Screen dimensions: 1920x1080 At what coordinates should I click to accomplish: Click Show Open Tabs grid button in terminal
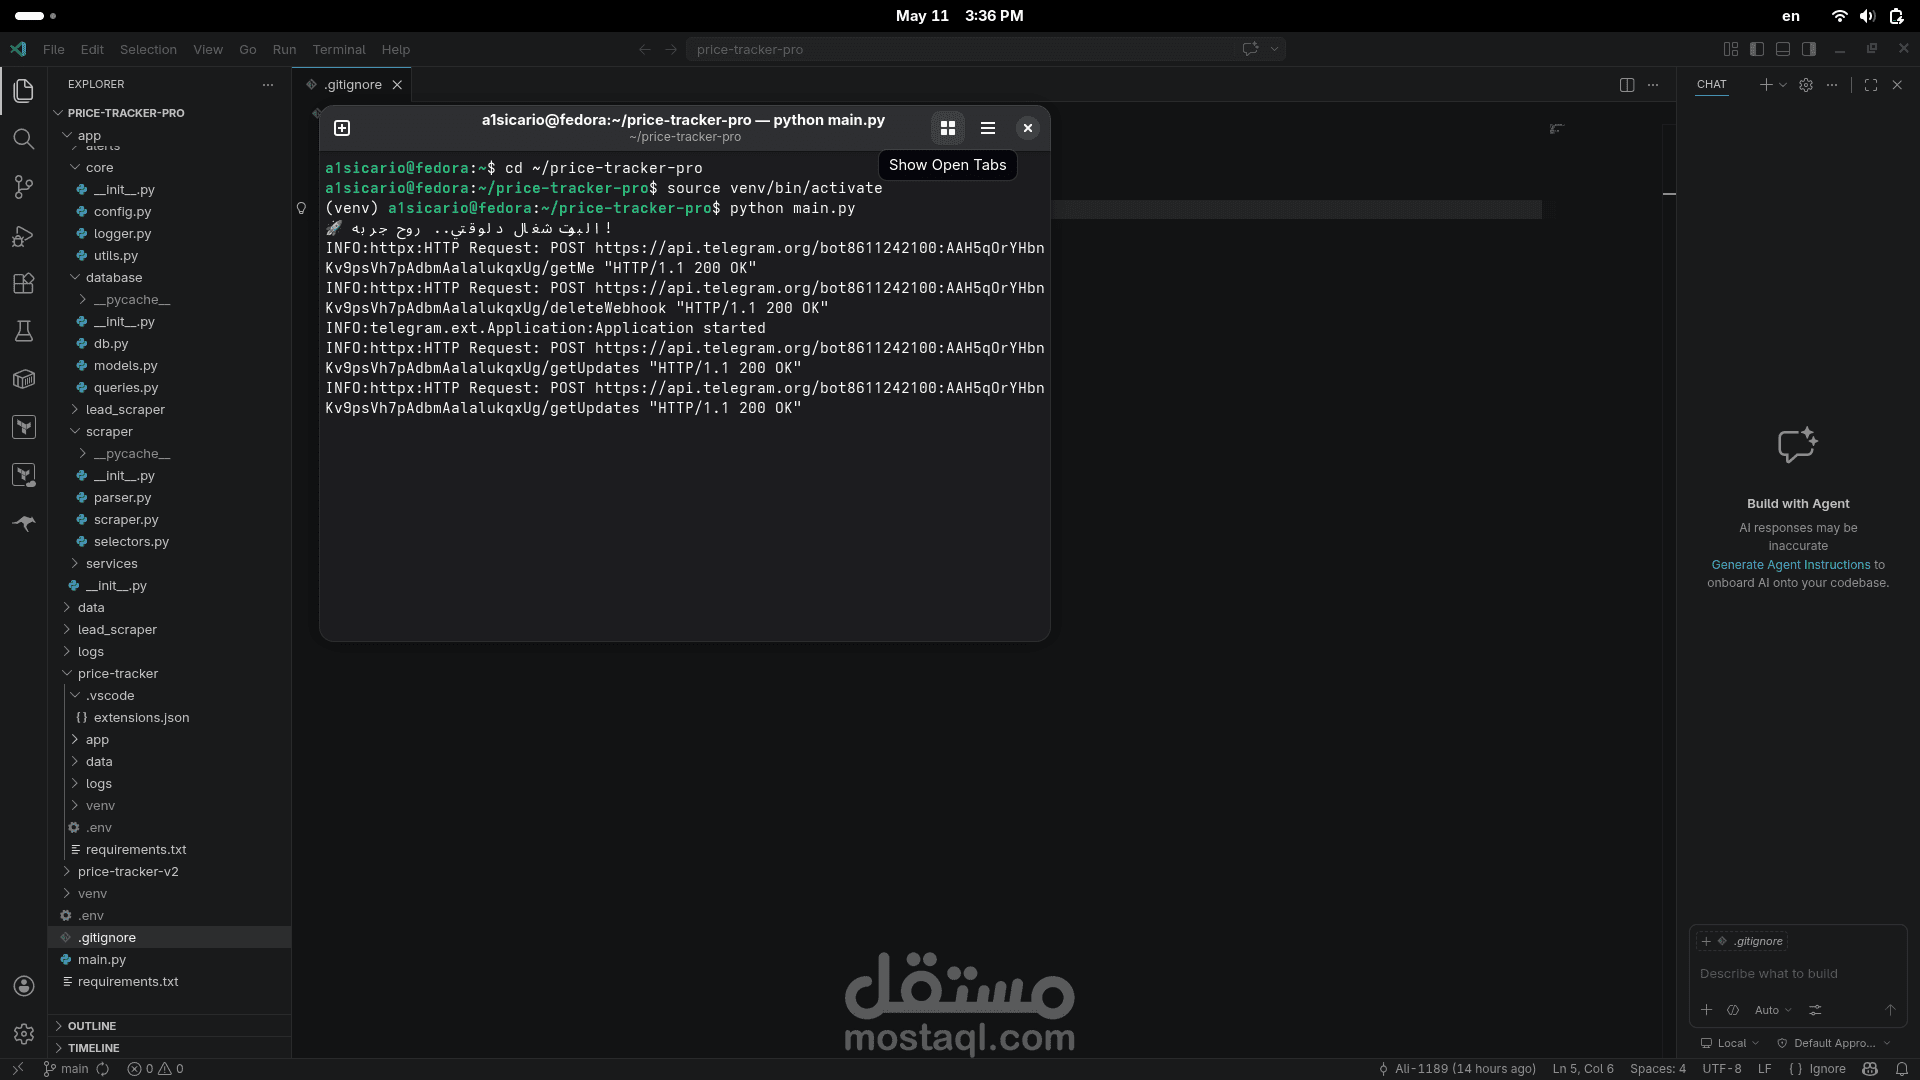[948, 128]
